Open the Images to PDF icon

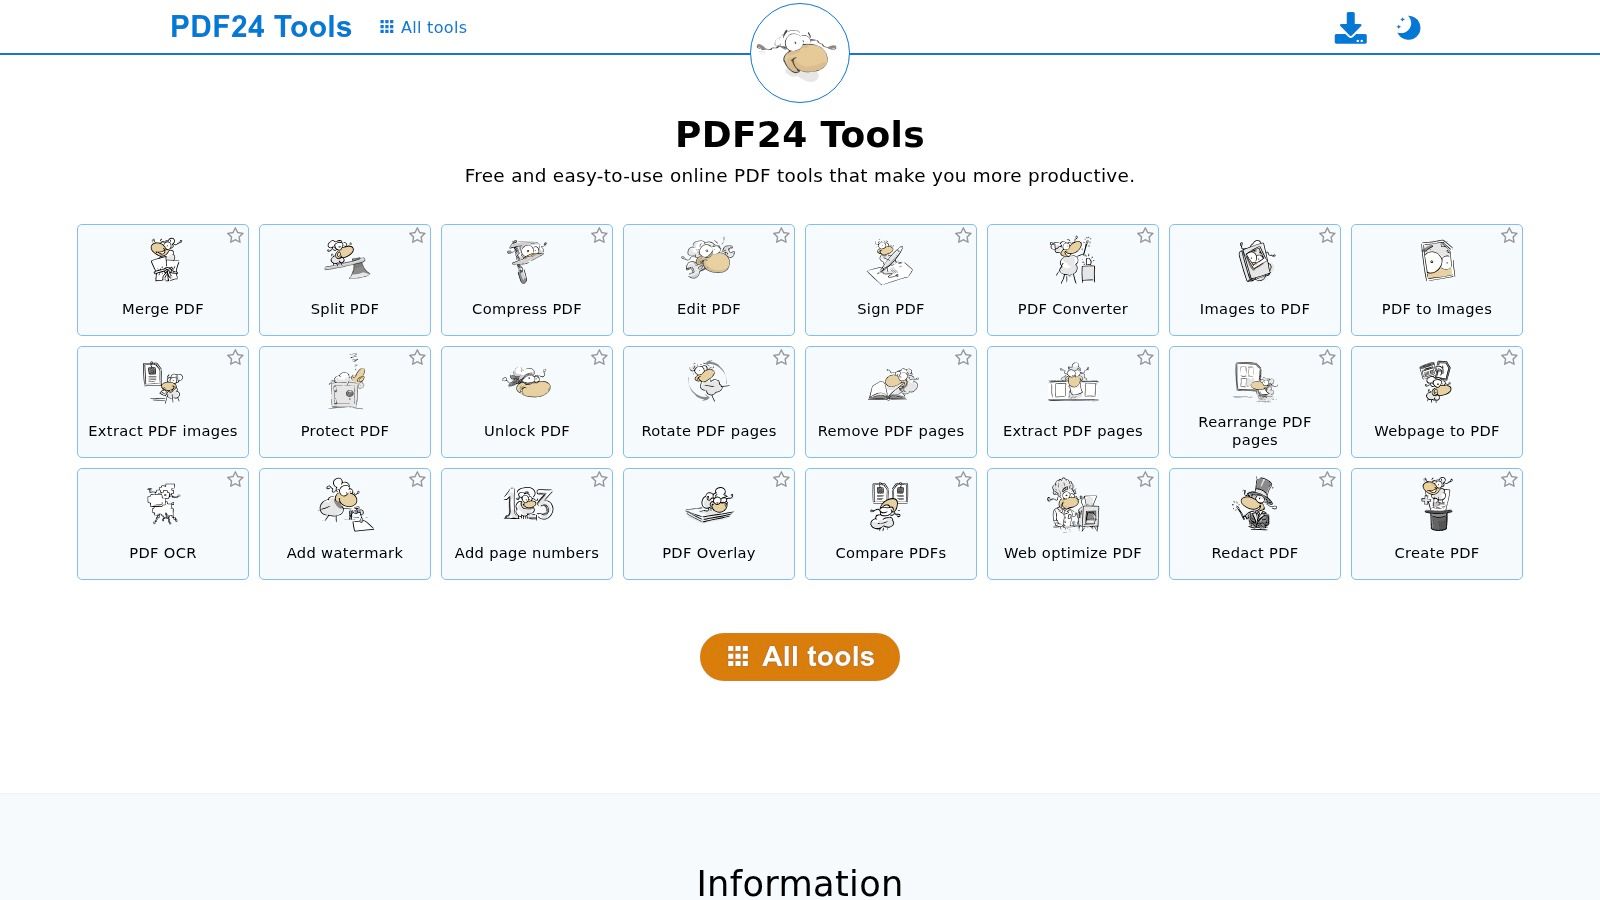tap(1255, 261)
